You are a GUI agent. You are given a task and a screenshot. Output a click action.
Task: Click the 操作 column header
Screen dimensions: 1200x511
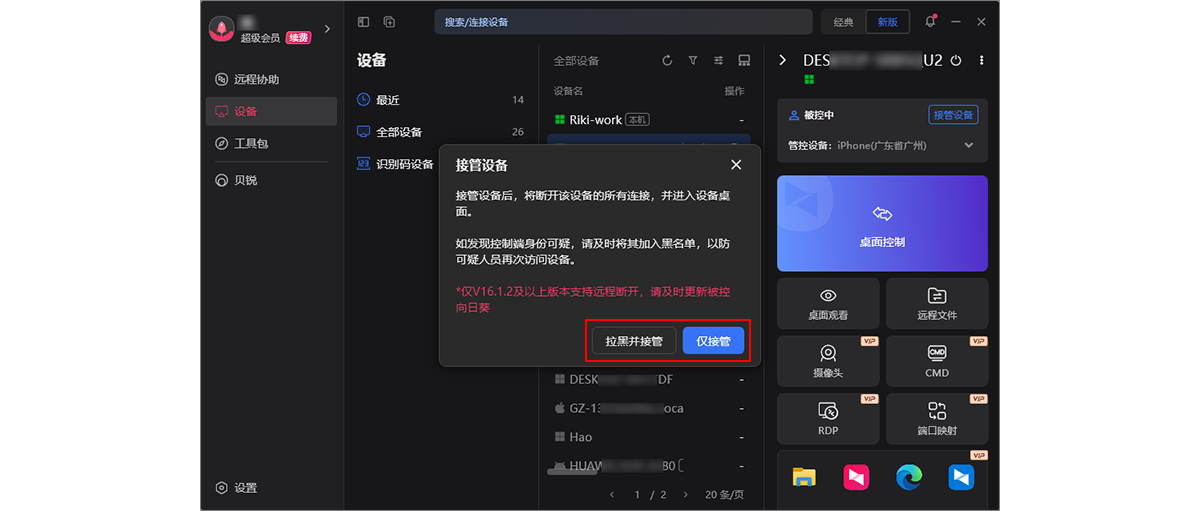pyautogui.click(x=734, y=91)
